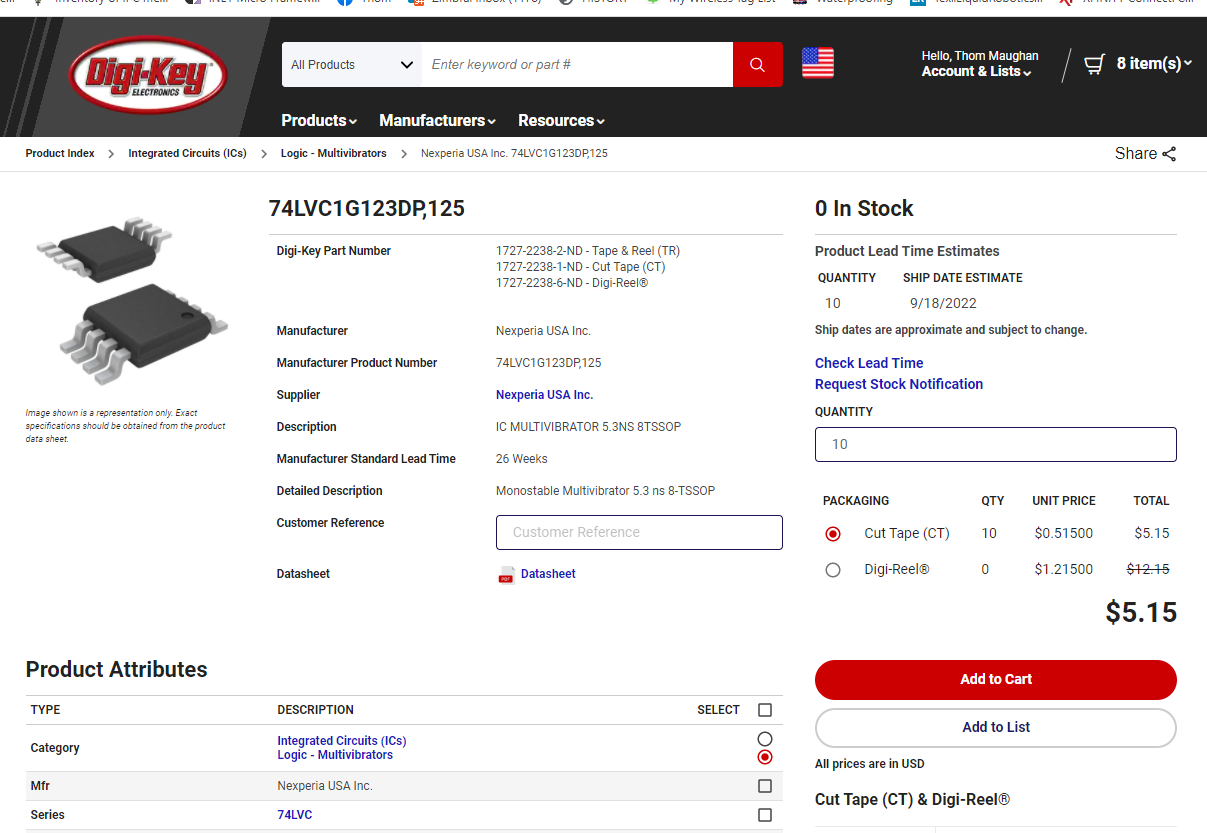Image resolution: width=1207 pixels, height=833 pixels.
Task: Click the Add to Cart button
Action: (996, 679)
